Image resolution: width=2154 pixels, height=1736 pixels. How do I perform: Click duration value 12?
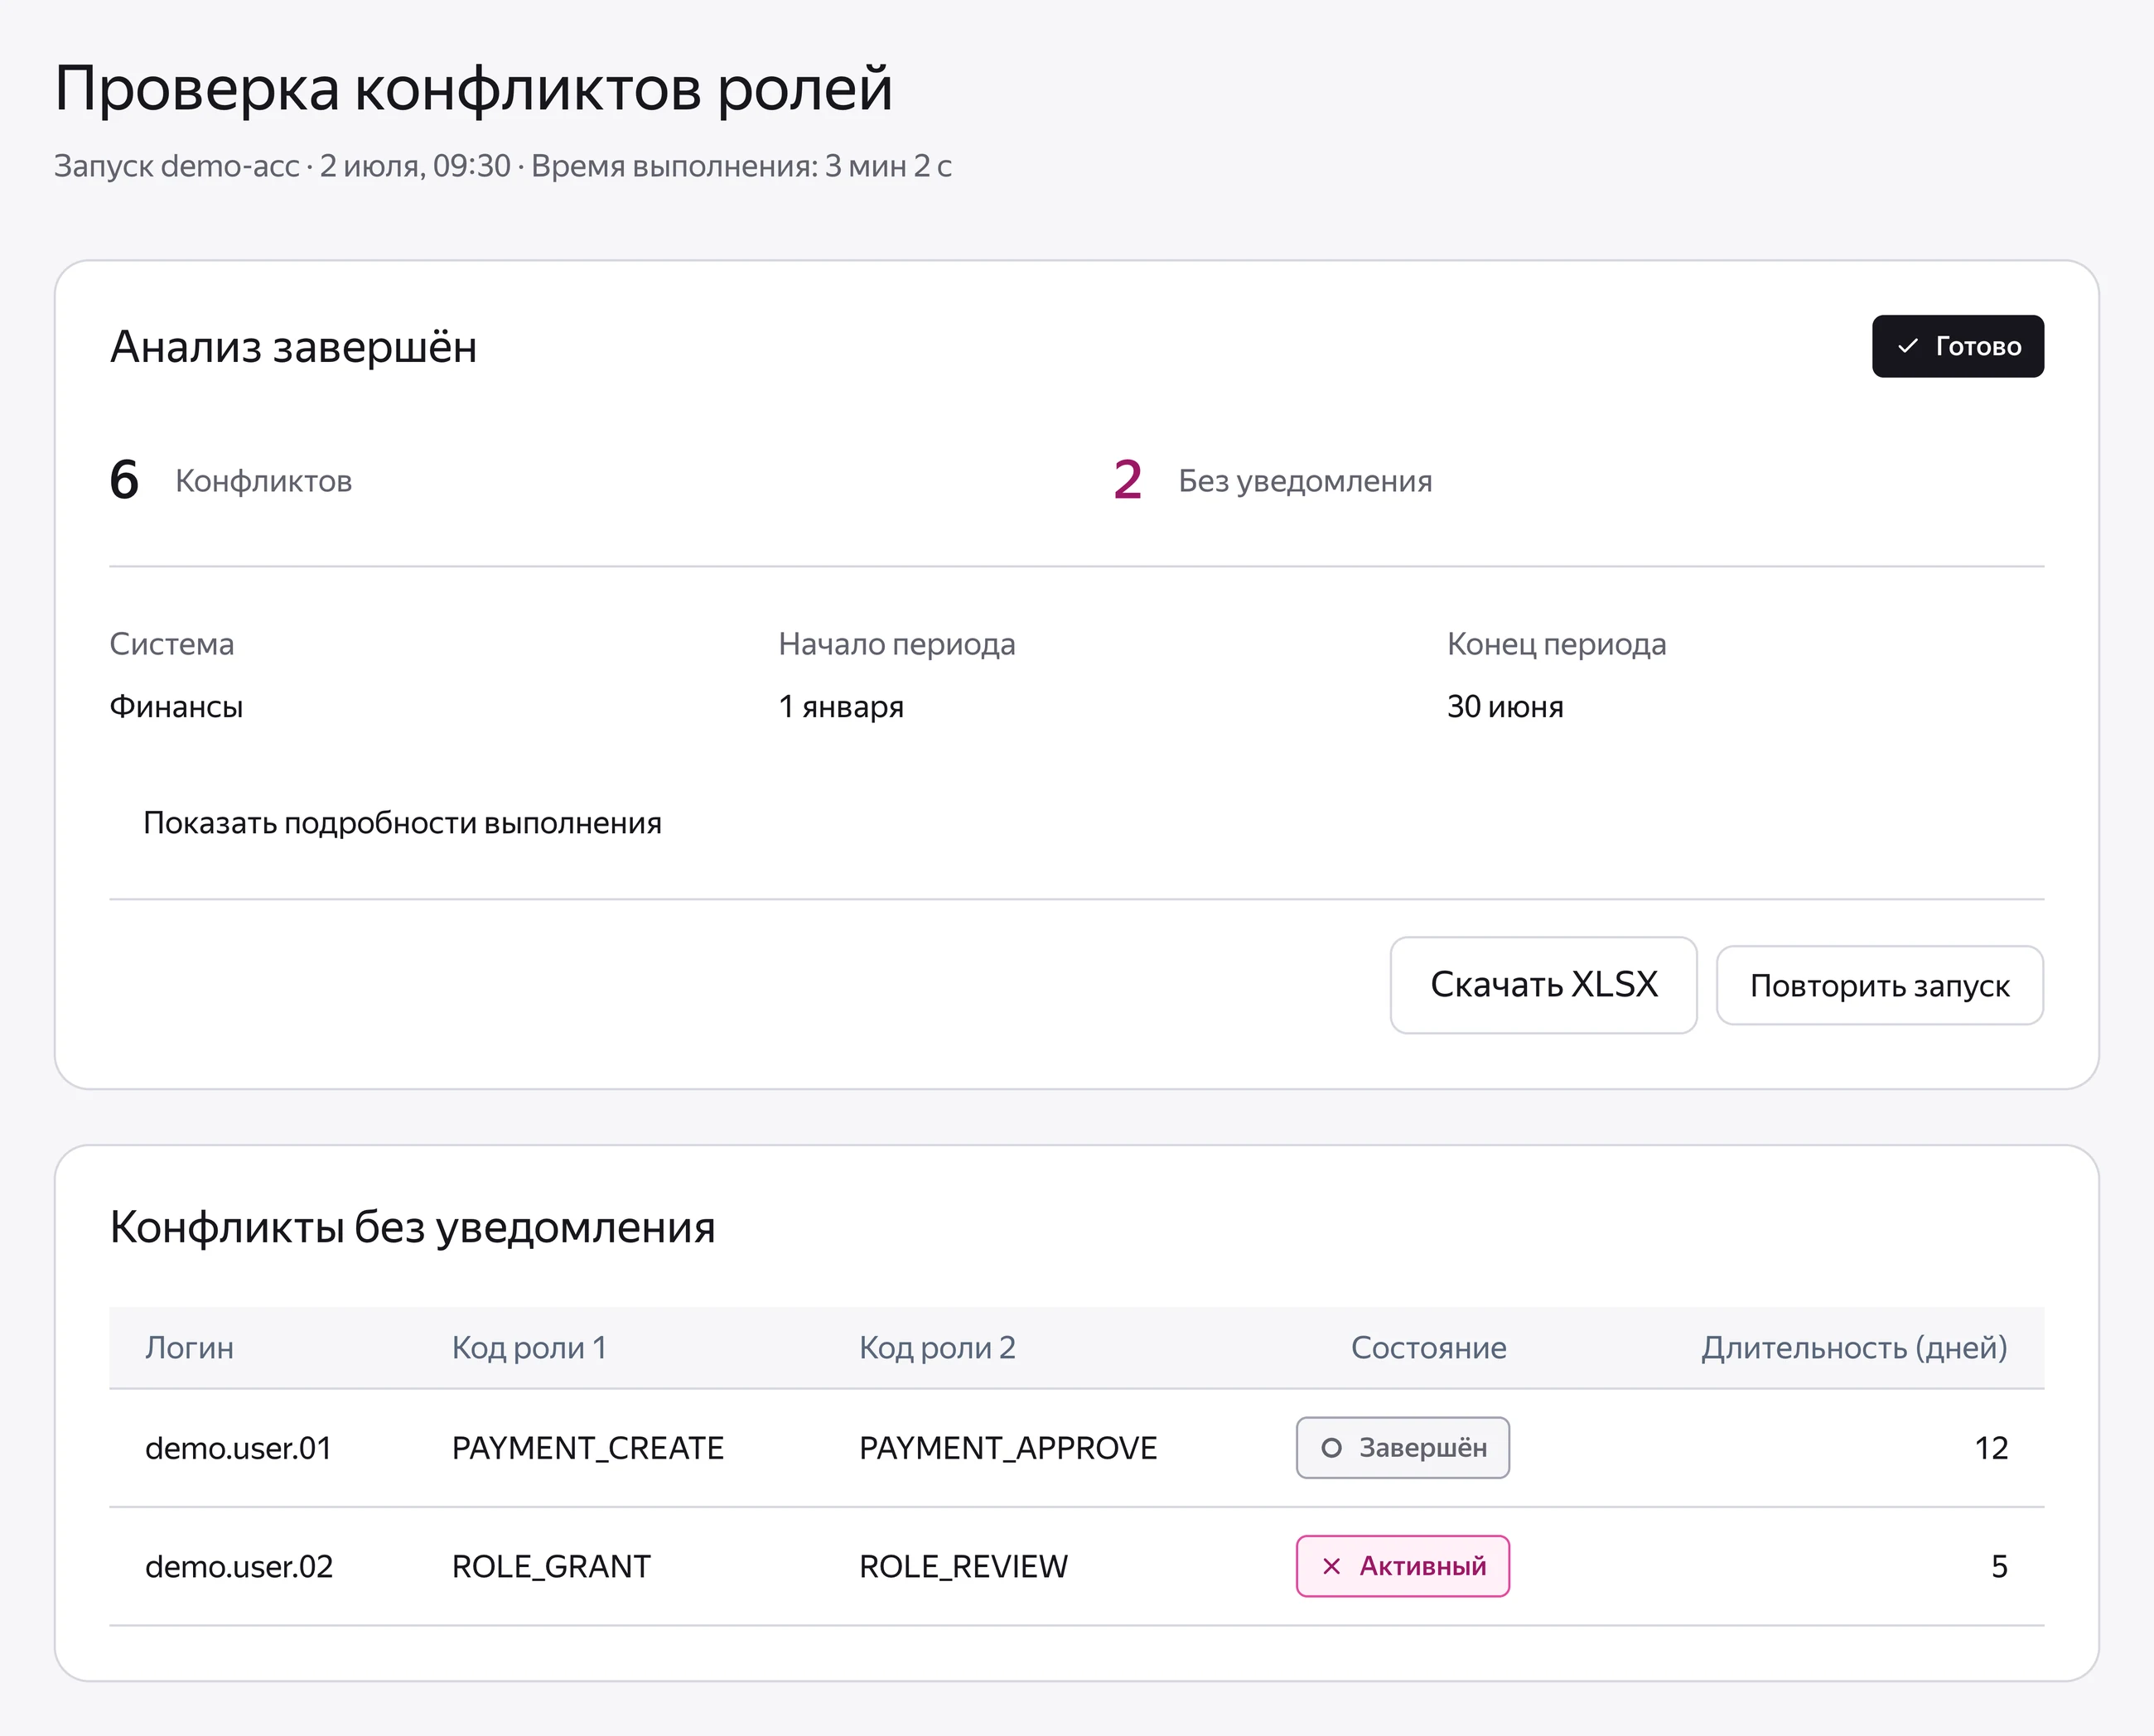pos(1991,1448)
